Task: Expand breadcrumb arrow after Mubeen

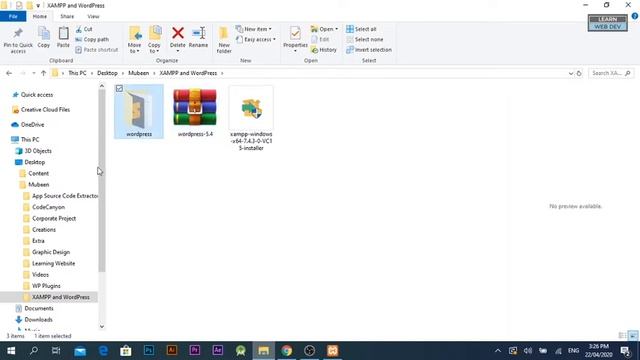Action: point(154,73)
